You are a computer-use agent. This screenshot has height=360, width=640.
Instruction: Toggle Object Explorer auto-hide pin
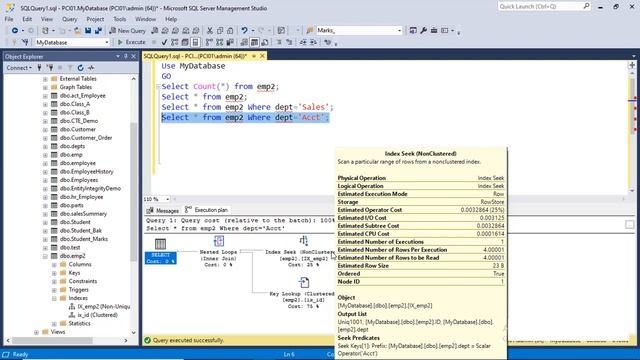point(126,56)
